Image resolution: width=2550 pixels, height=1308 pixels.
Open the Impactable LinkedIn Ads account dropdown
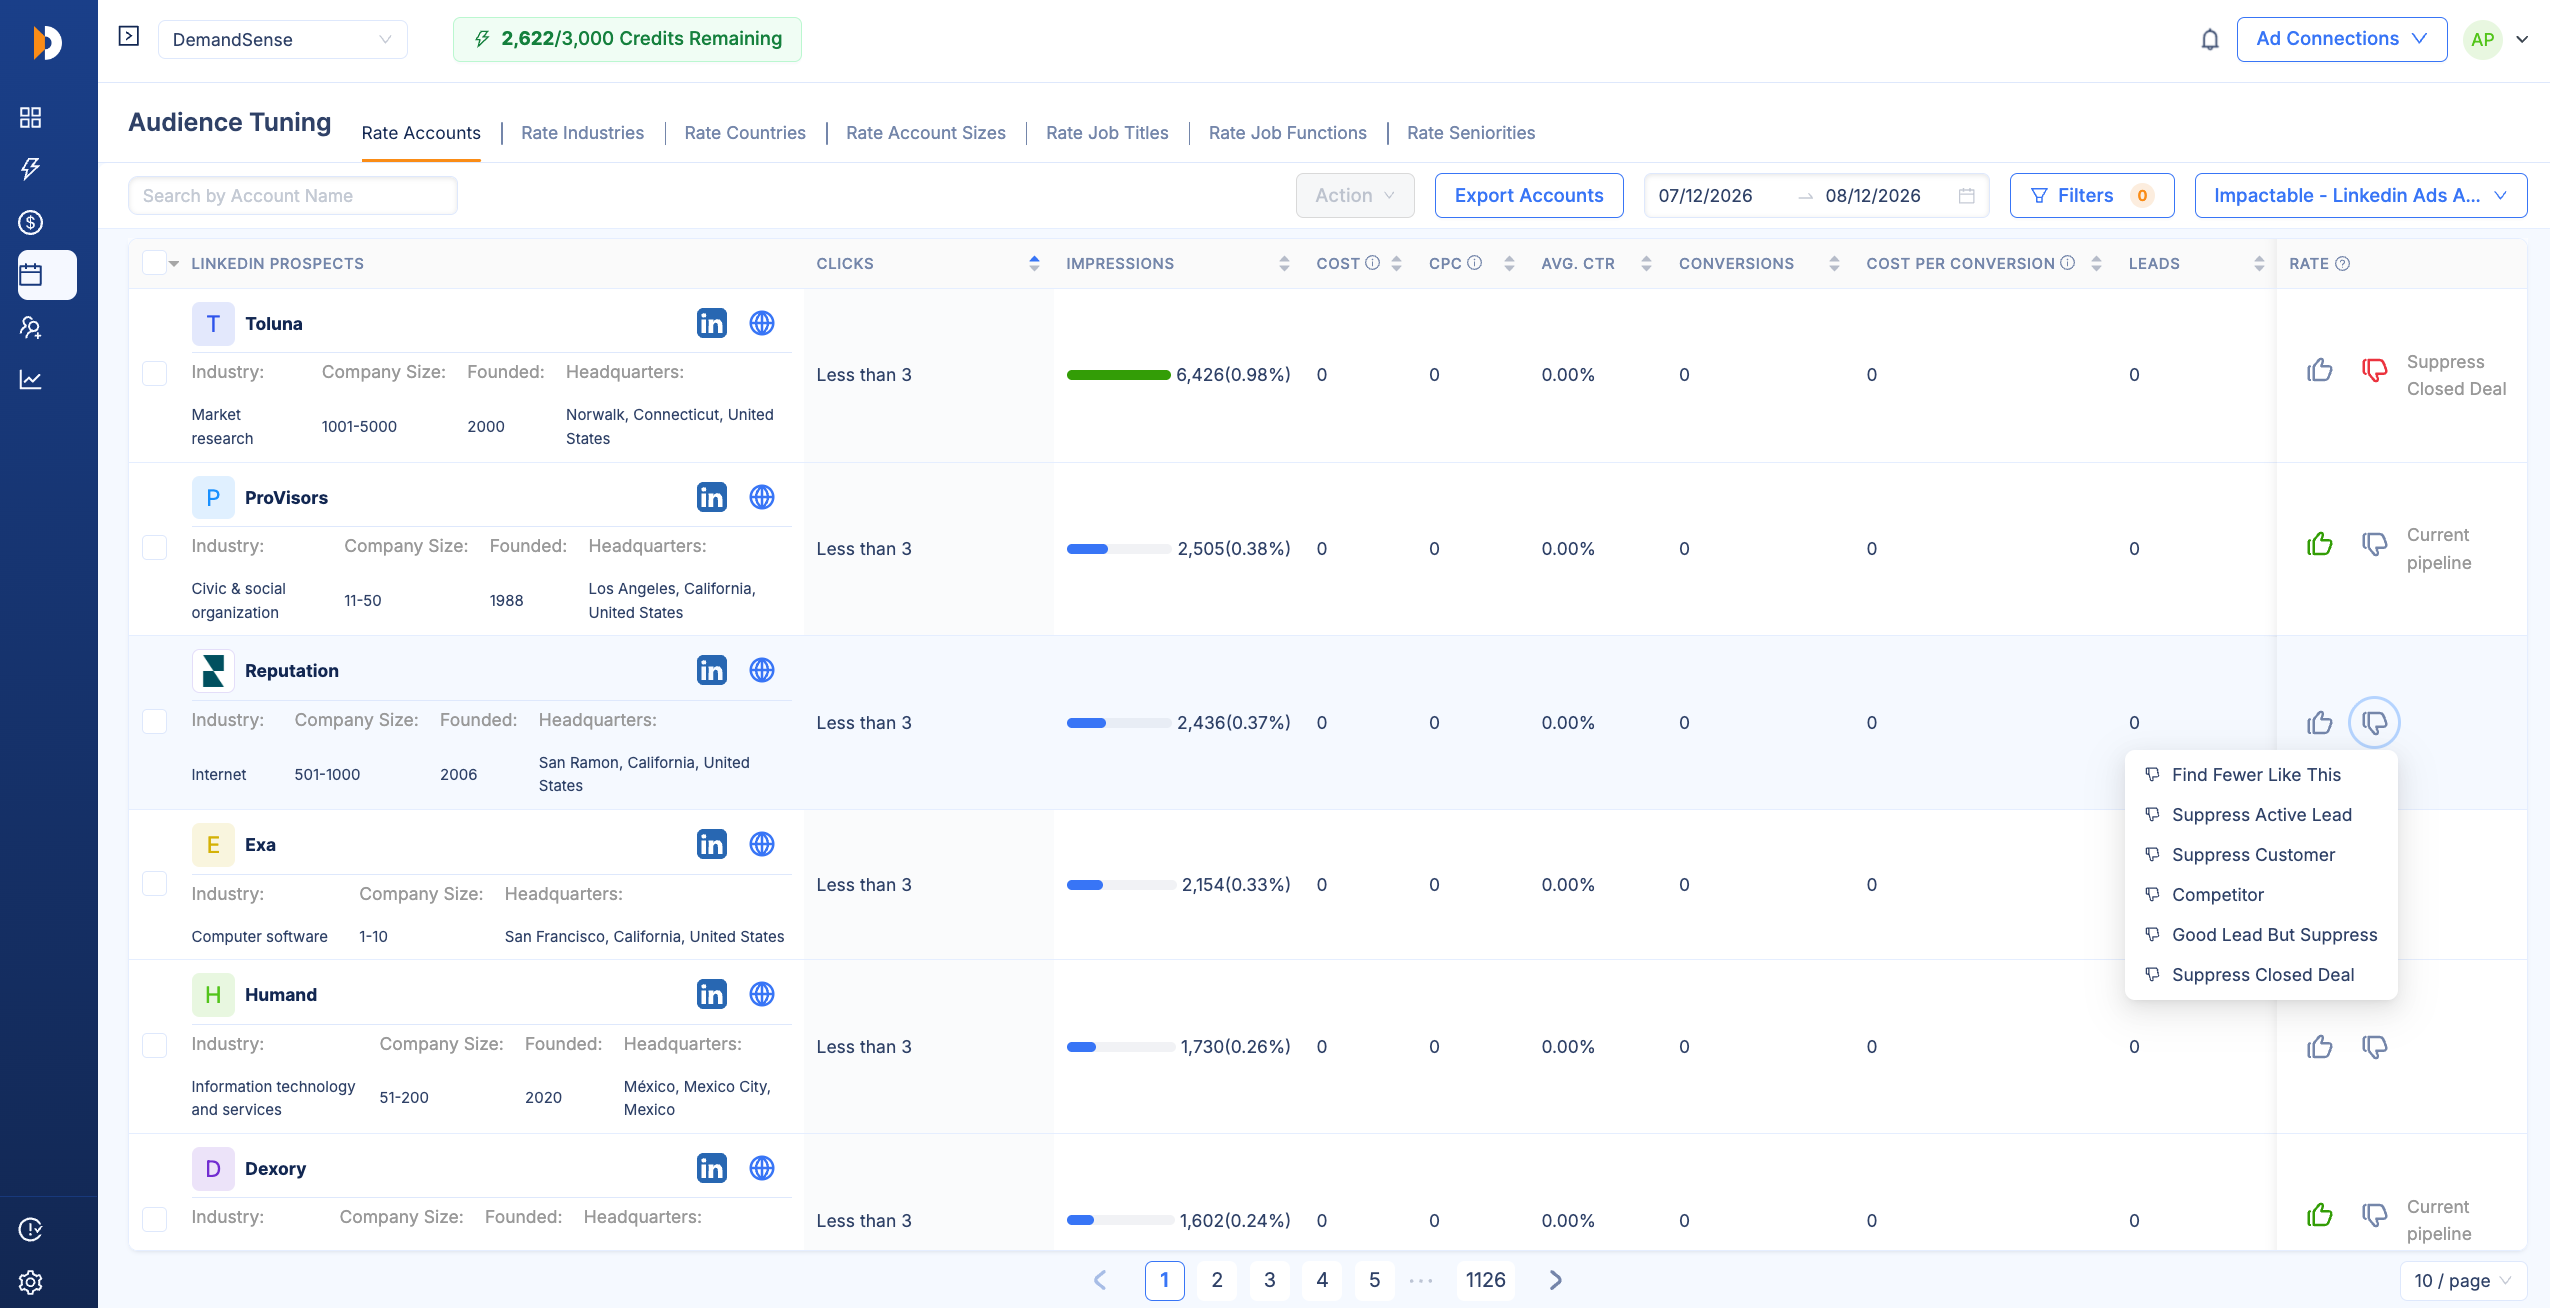[x=2361, y=196]
